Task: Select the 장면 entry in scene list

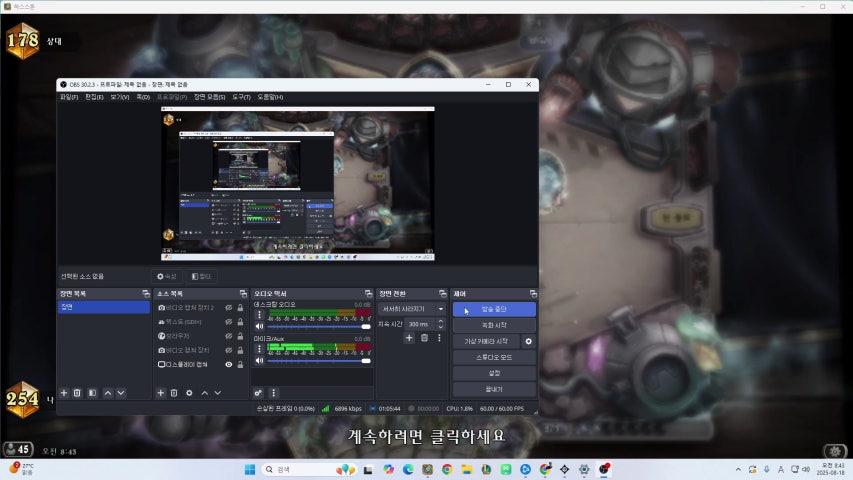Action: [103, 307]
